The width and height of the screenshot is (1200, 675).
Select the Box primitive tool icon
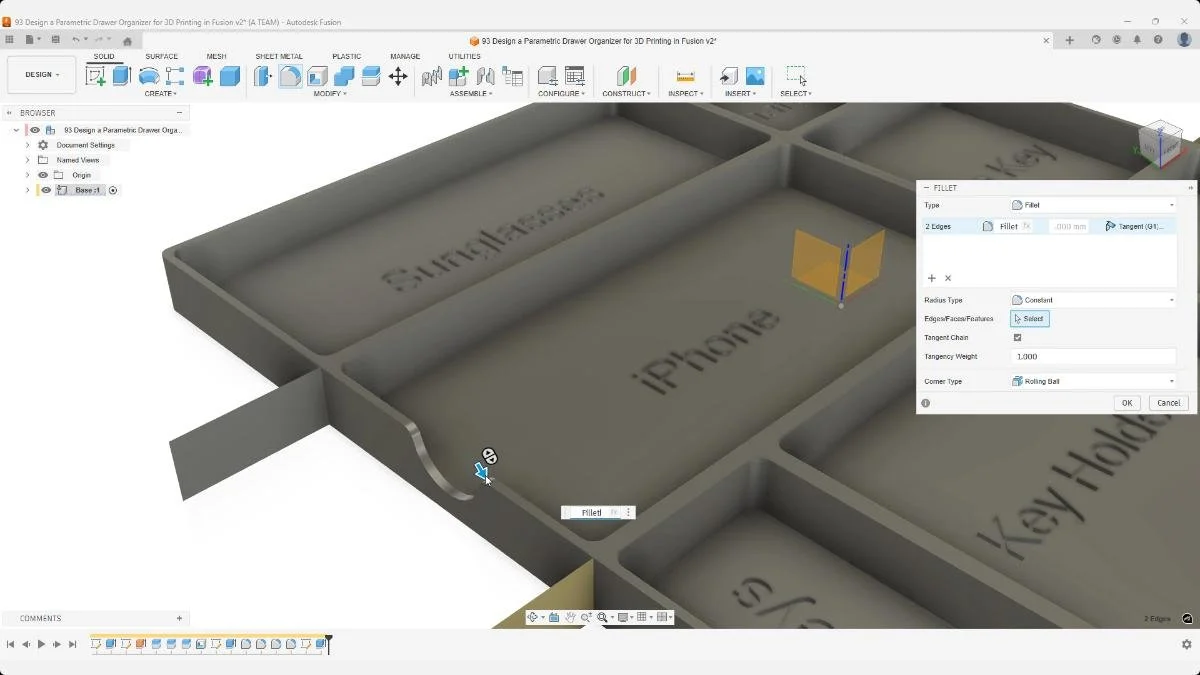pyautogui.click(x=230, y=76)
